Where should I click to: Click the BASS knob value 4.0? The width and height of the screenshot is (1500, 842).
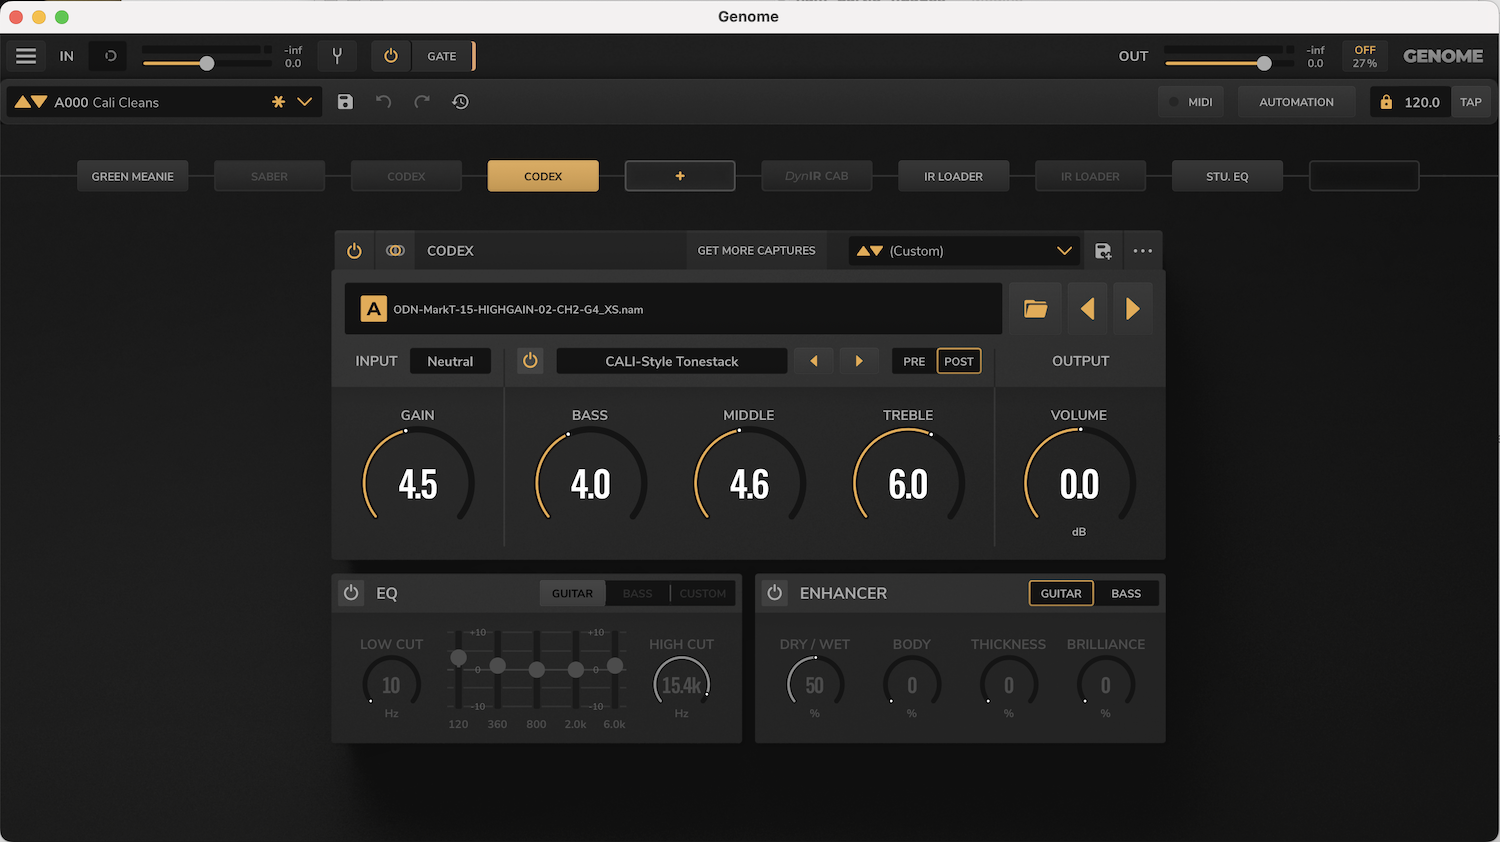[590, 483]
